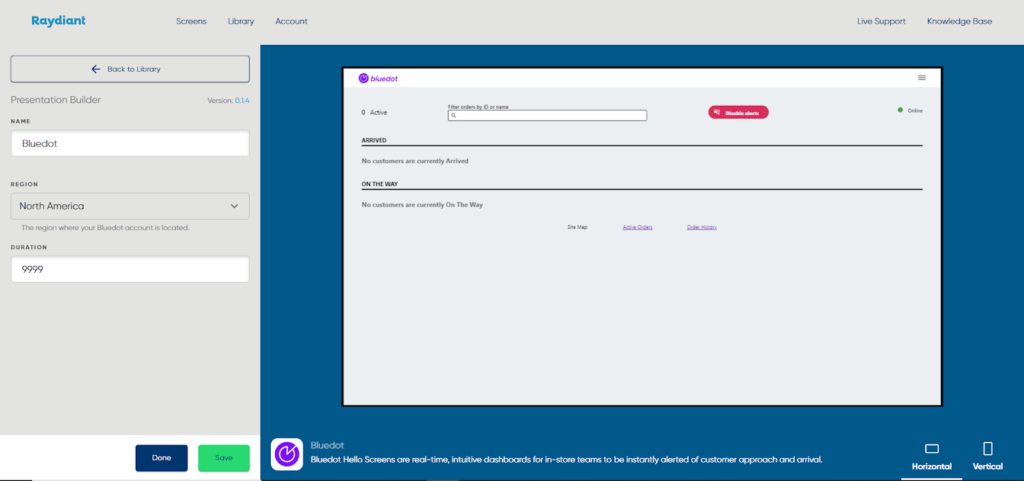Click the version number 0.1.4
Screen dimensions: 1024x481
(x=242, y=101)
